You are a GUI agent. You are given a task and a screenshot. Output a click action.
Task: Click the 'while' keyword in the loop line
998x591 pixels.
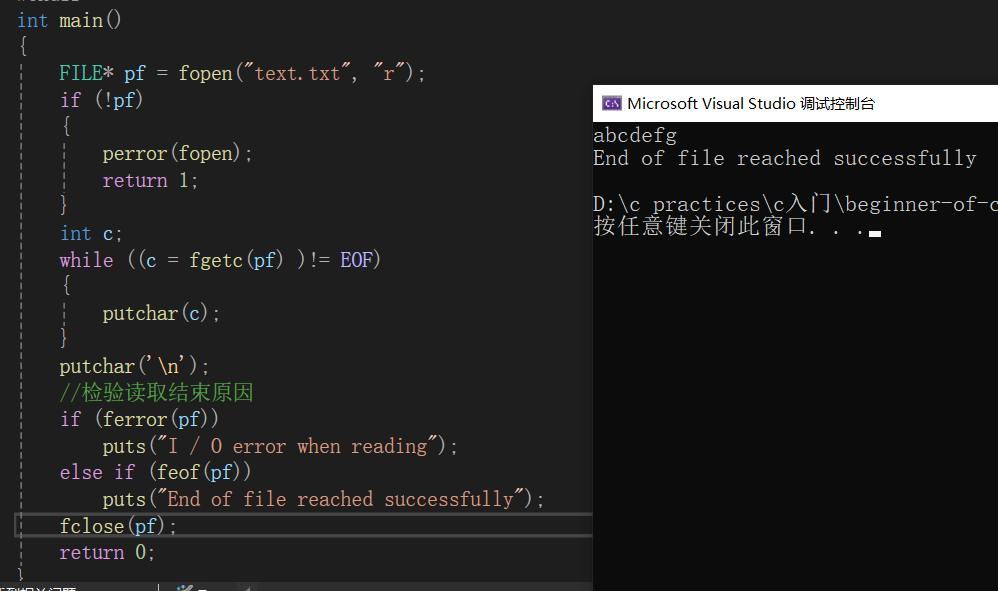tap(87, 260)
